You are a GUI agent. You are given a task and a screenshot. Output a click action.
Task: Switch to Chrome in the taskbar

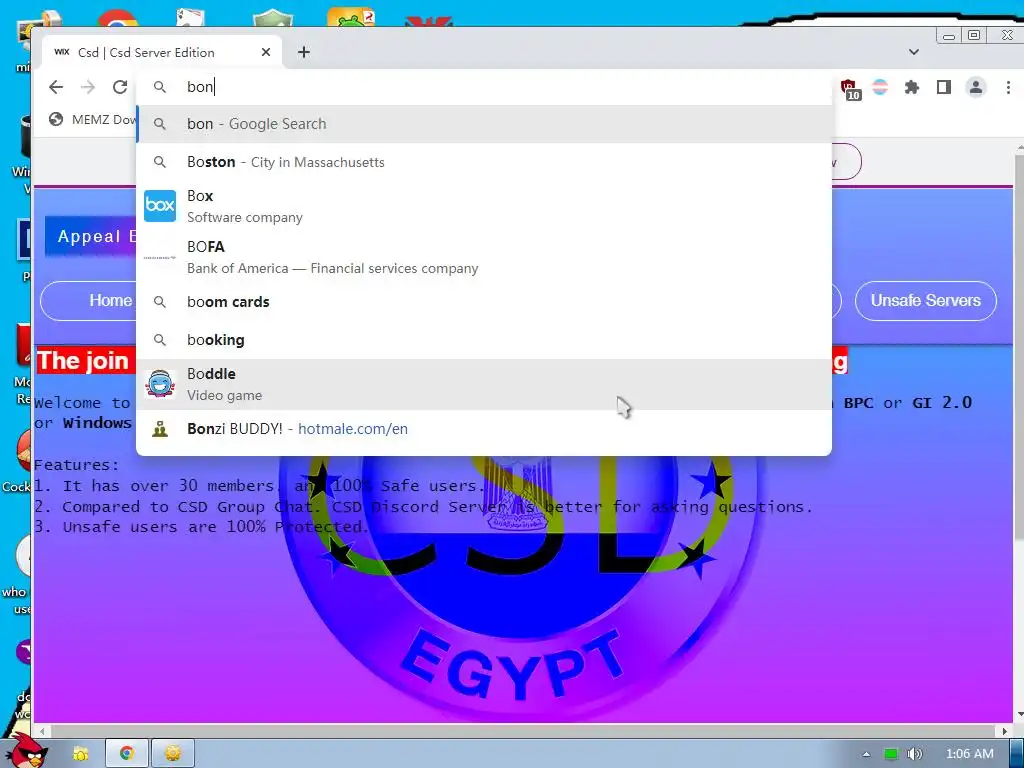click(x=126, y=754)
